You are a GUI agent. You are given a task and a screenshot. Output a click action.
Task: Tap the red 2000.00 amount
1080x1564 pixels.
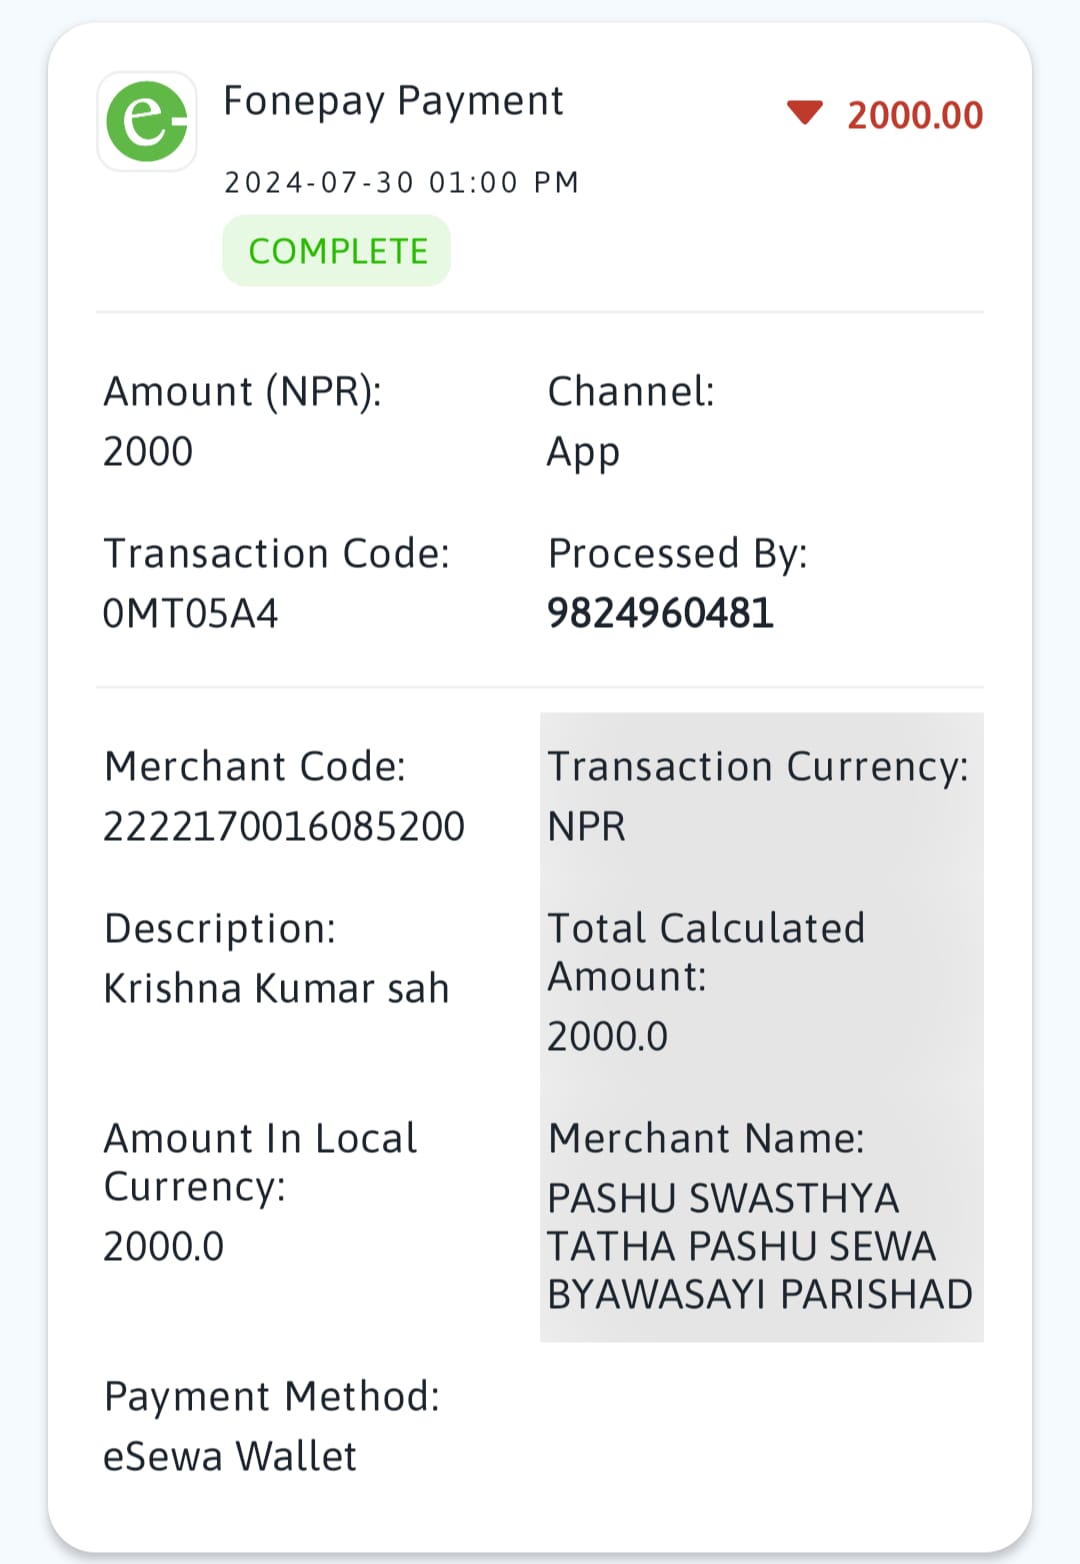pyautogui.click(x=915, y=115)
